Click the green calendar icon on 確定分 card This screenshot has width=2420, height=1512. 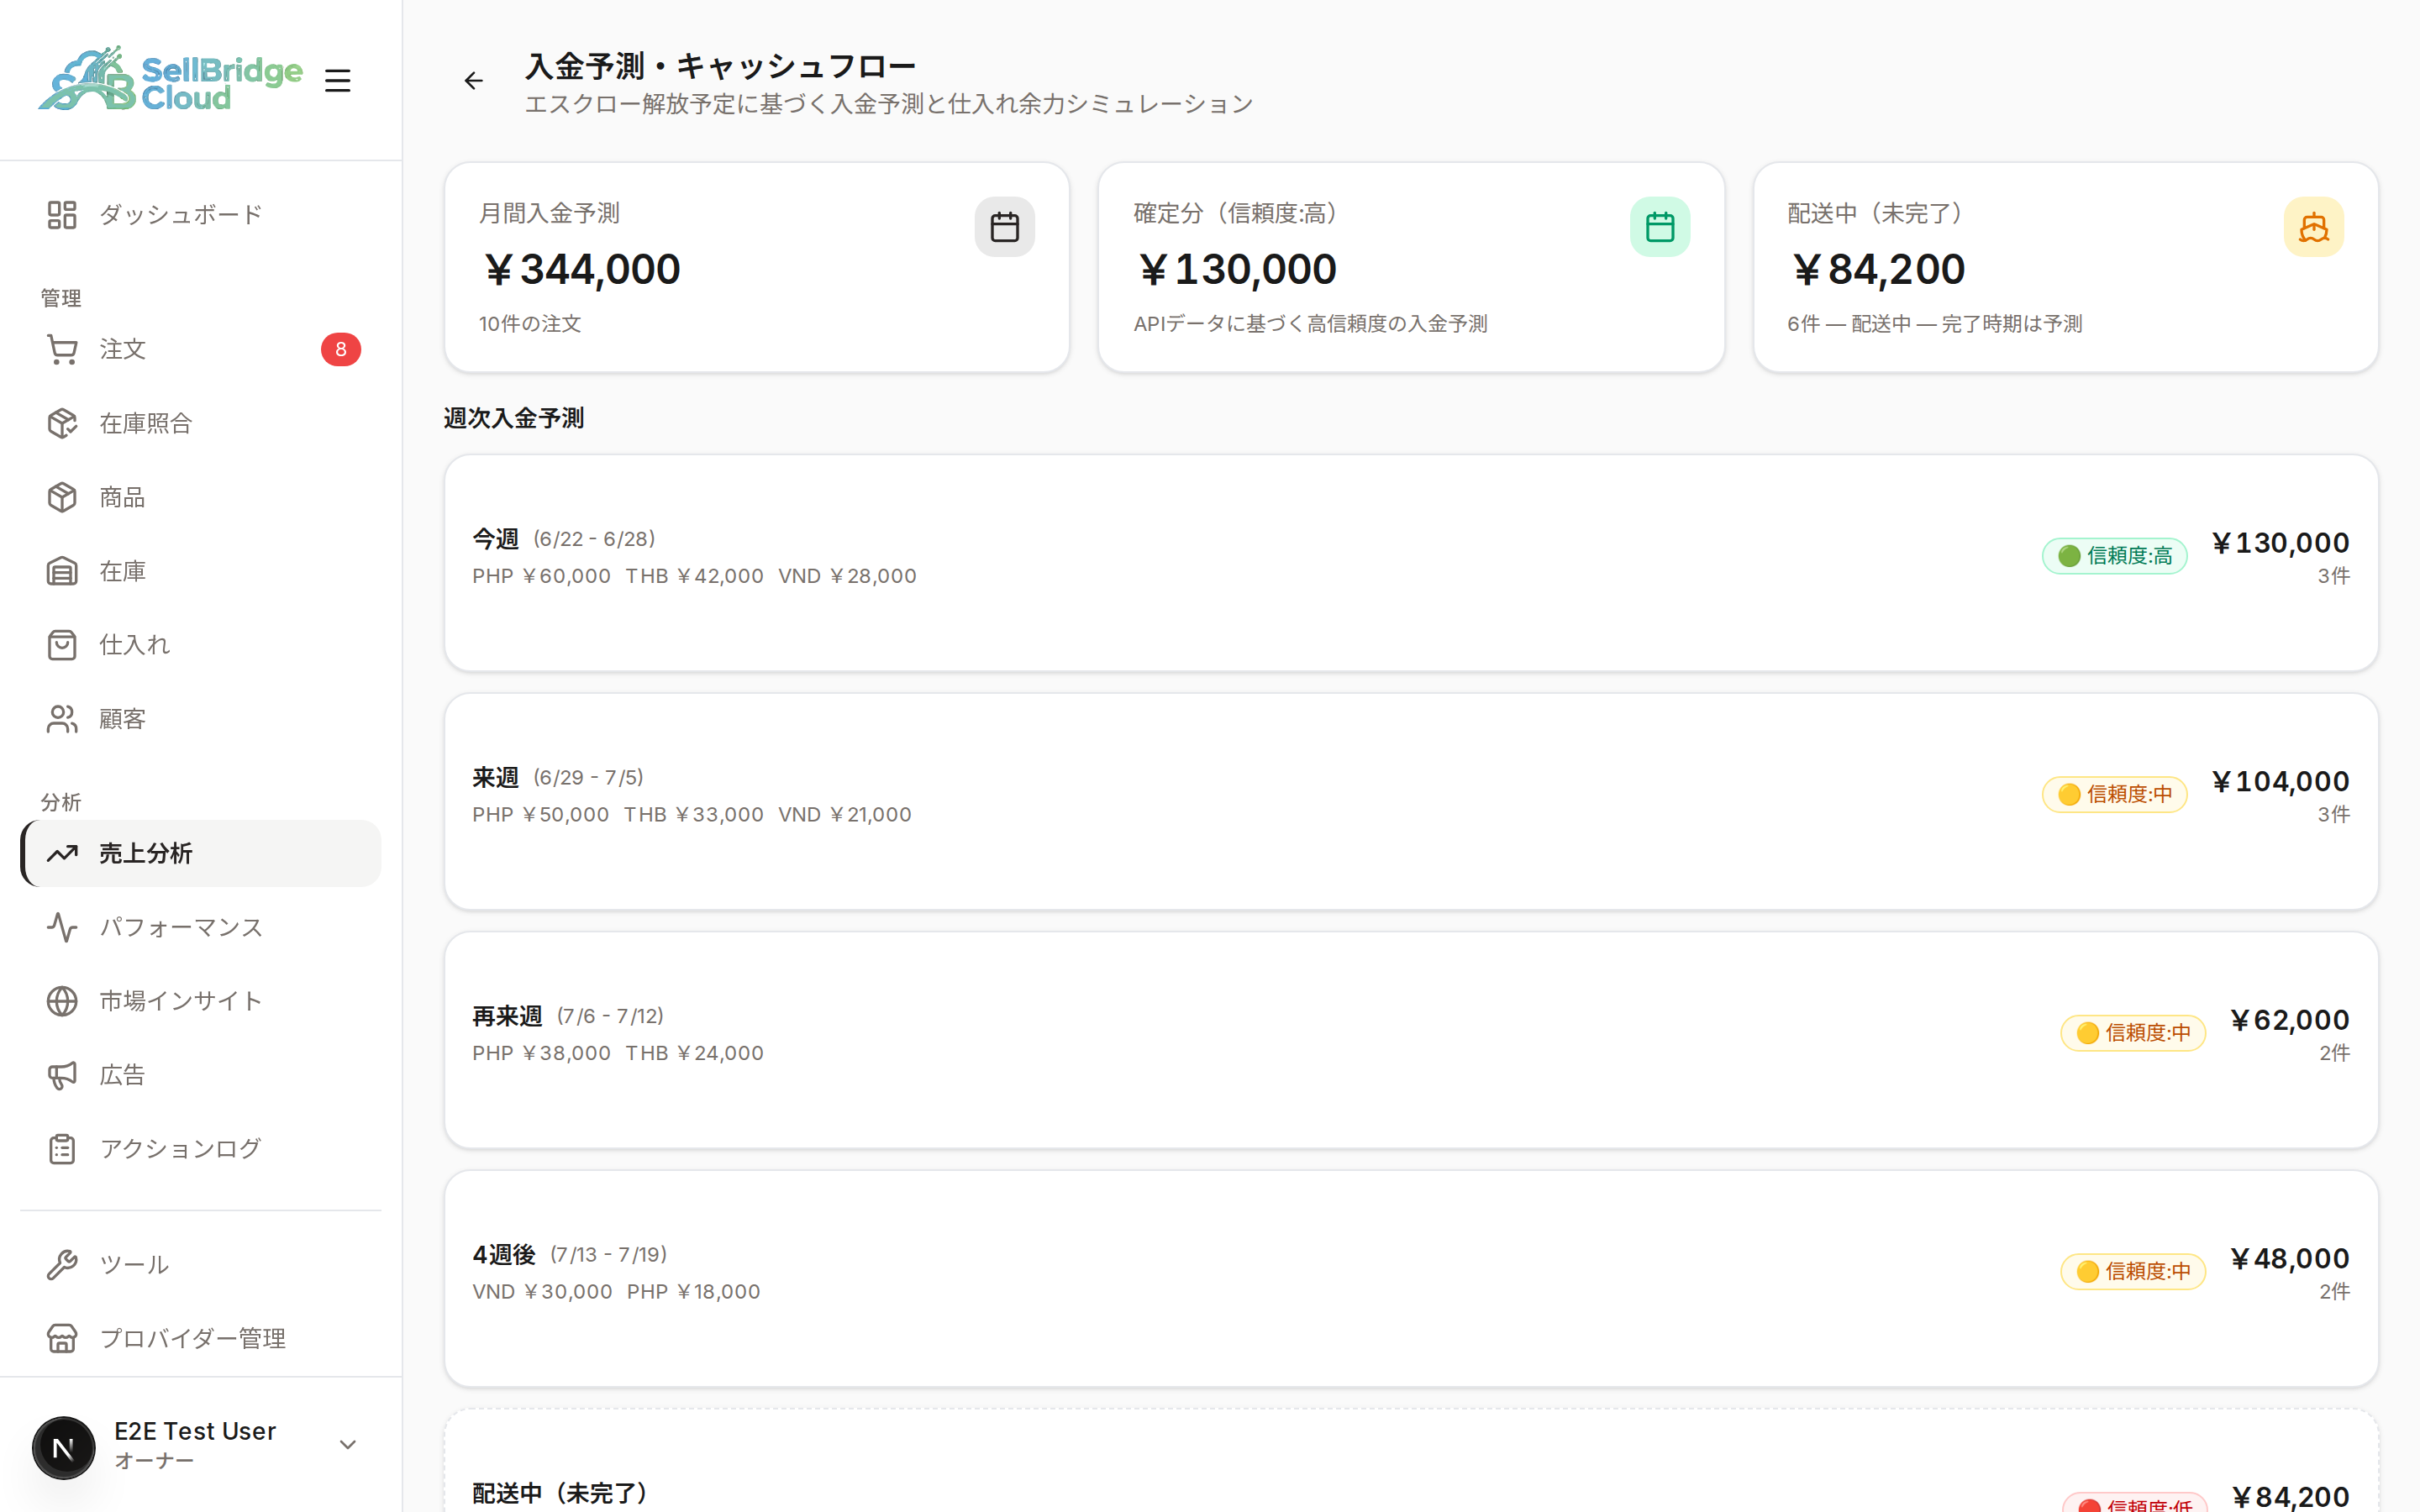1660,227
